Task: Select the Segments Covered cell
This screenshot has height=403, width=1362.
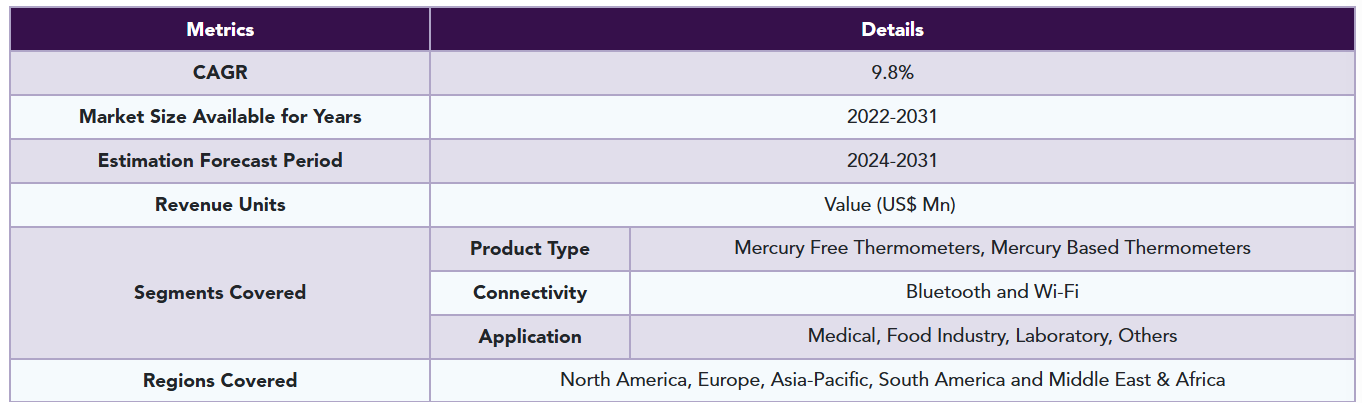Action: [x=220, y=293]
